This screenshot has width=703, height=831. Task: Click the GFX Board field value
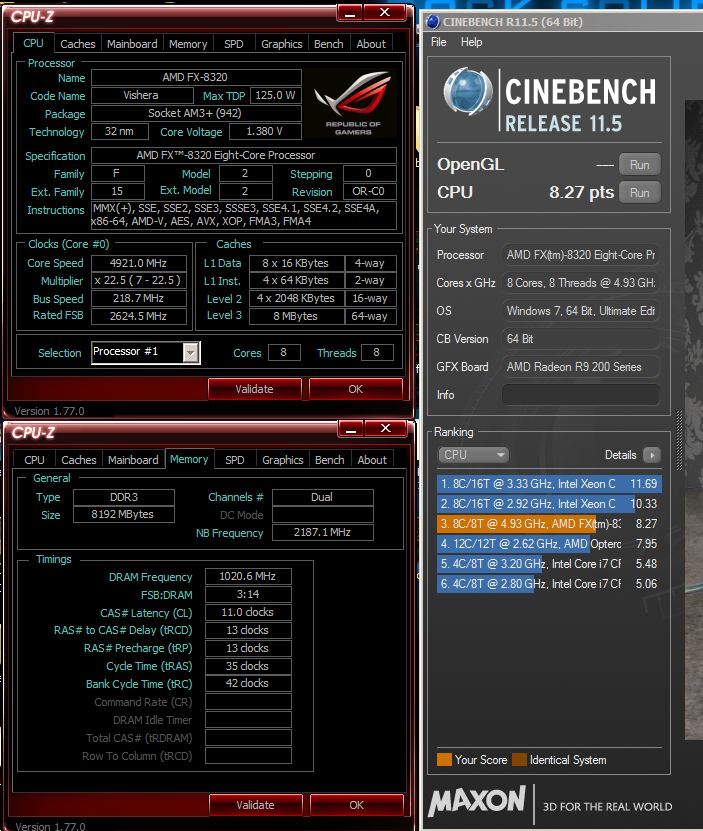(x=581, y=367)
